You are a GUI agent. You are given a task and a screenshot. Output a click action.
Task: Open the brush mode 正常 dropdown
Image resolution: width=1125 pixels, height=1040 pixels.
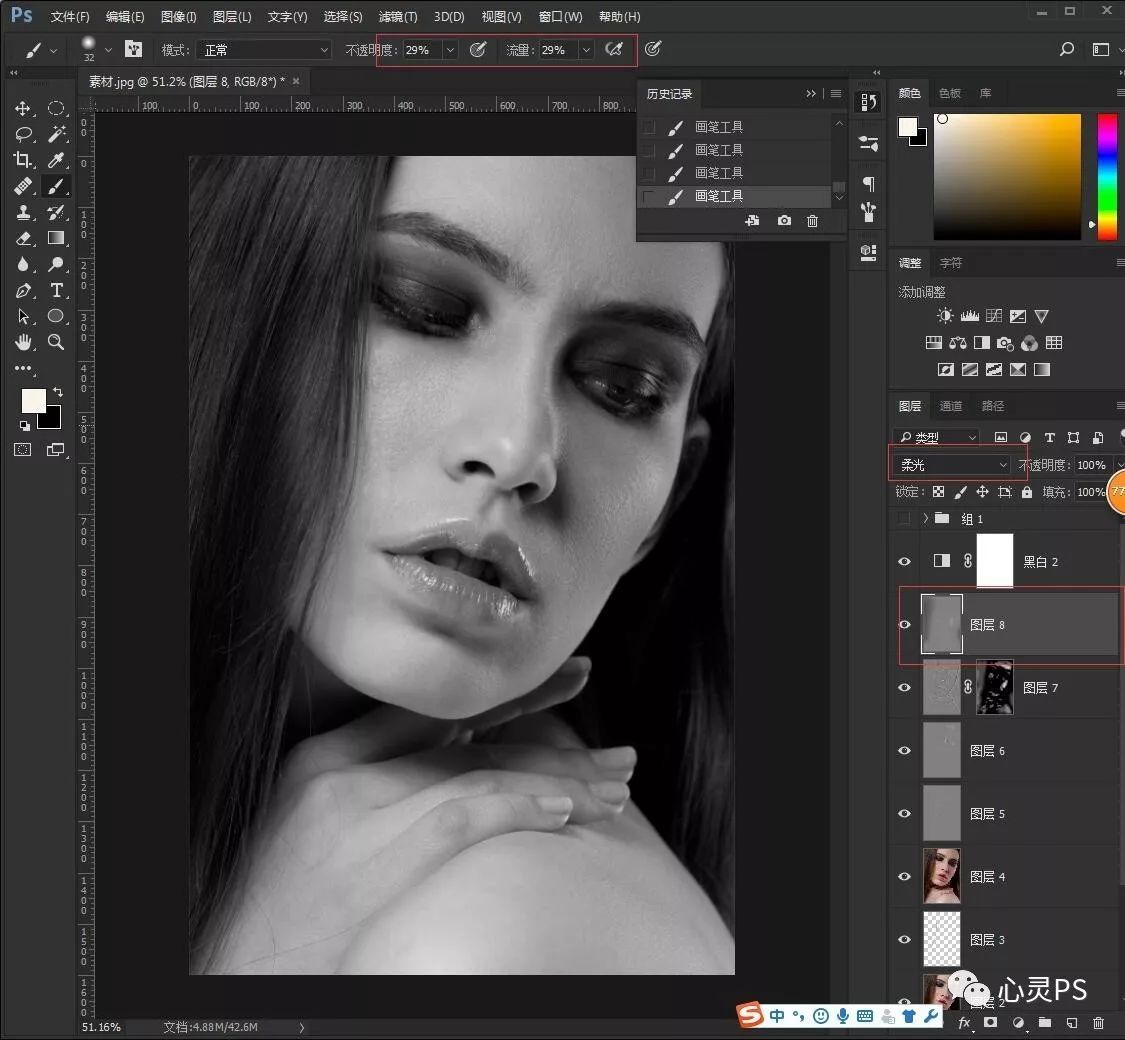point(264,49)
